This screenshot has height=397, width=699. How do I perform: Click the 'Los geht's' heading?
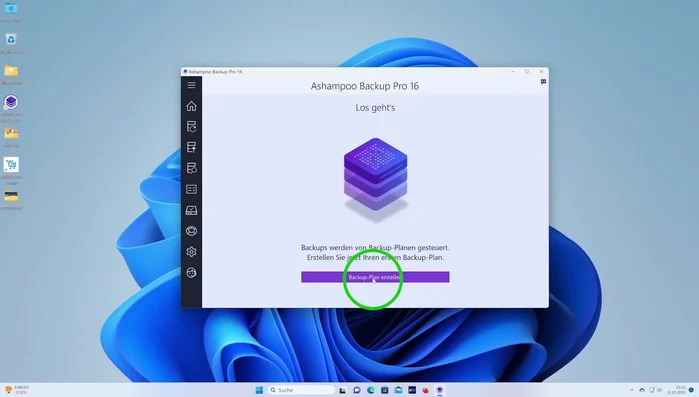375,108
